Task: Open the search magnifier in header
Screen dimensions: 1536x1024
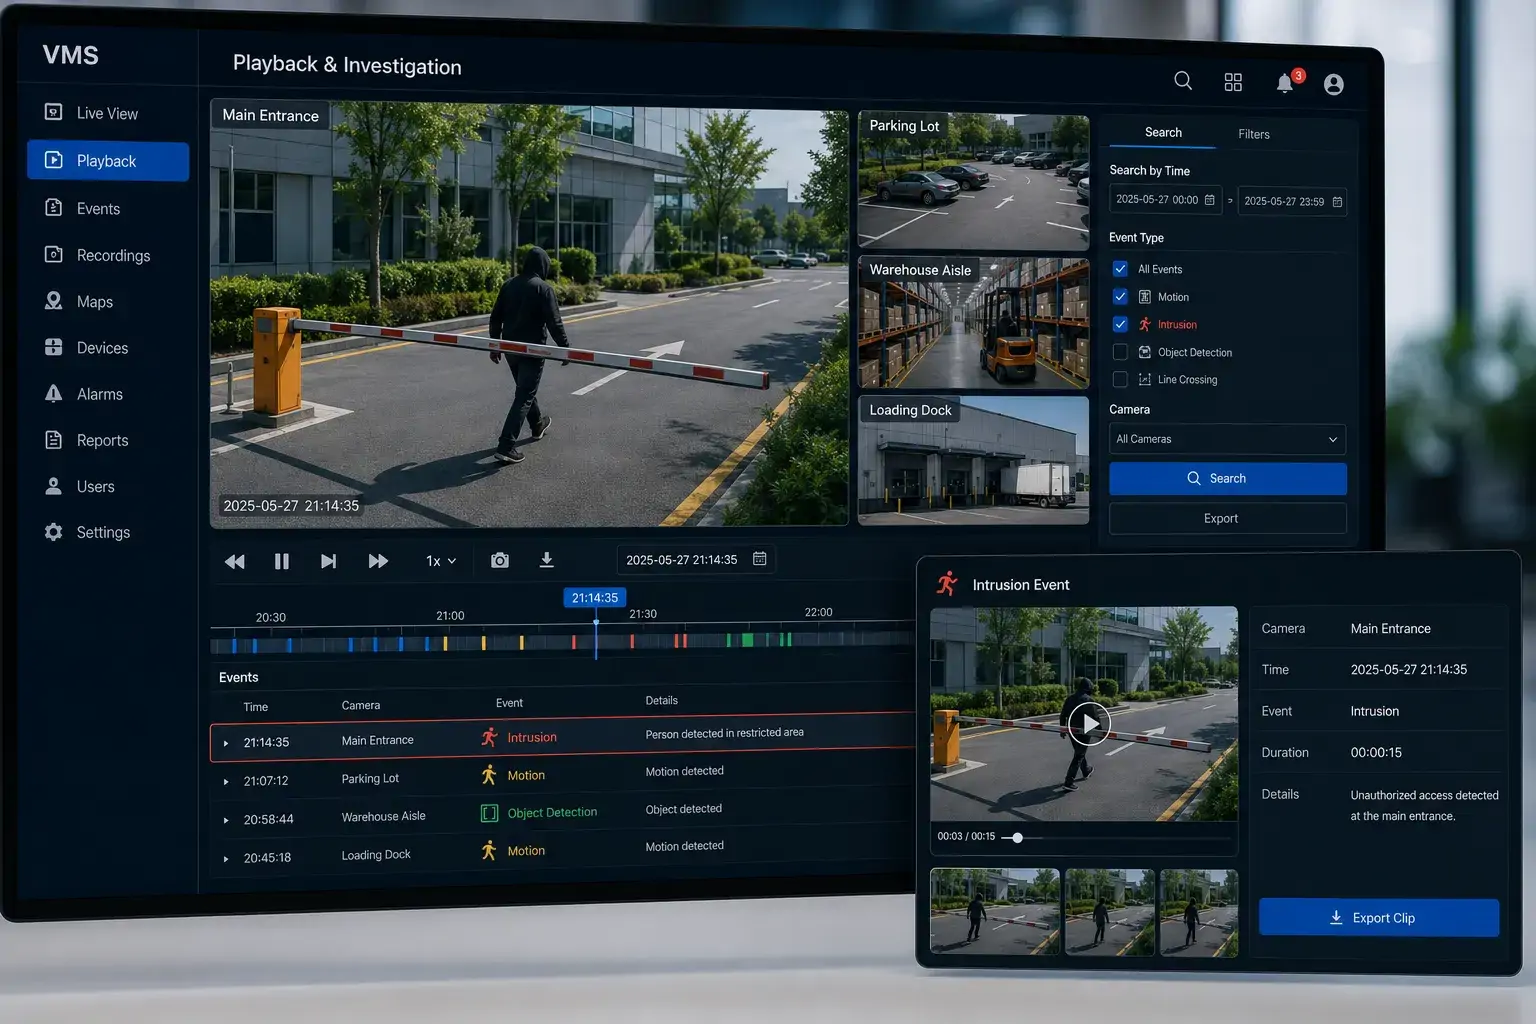Action: pyautogui.click(x=1182, y=81)
